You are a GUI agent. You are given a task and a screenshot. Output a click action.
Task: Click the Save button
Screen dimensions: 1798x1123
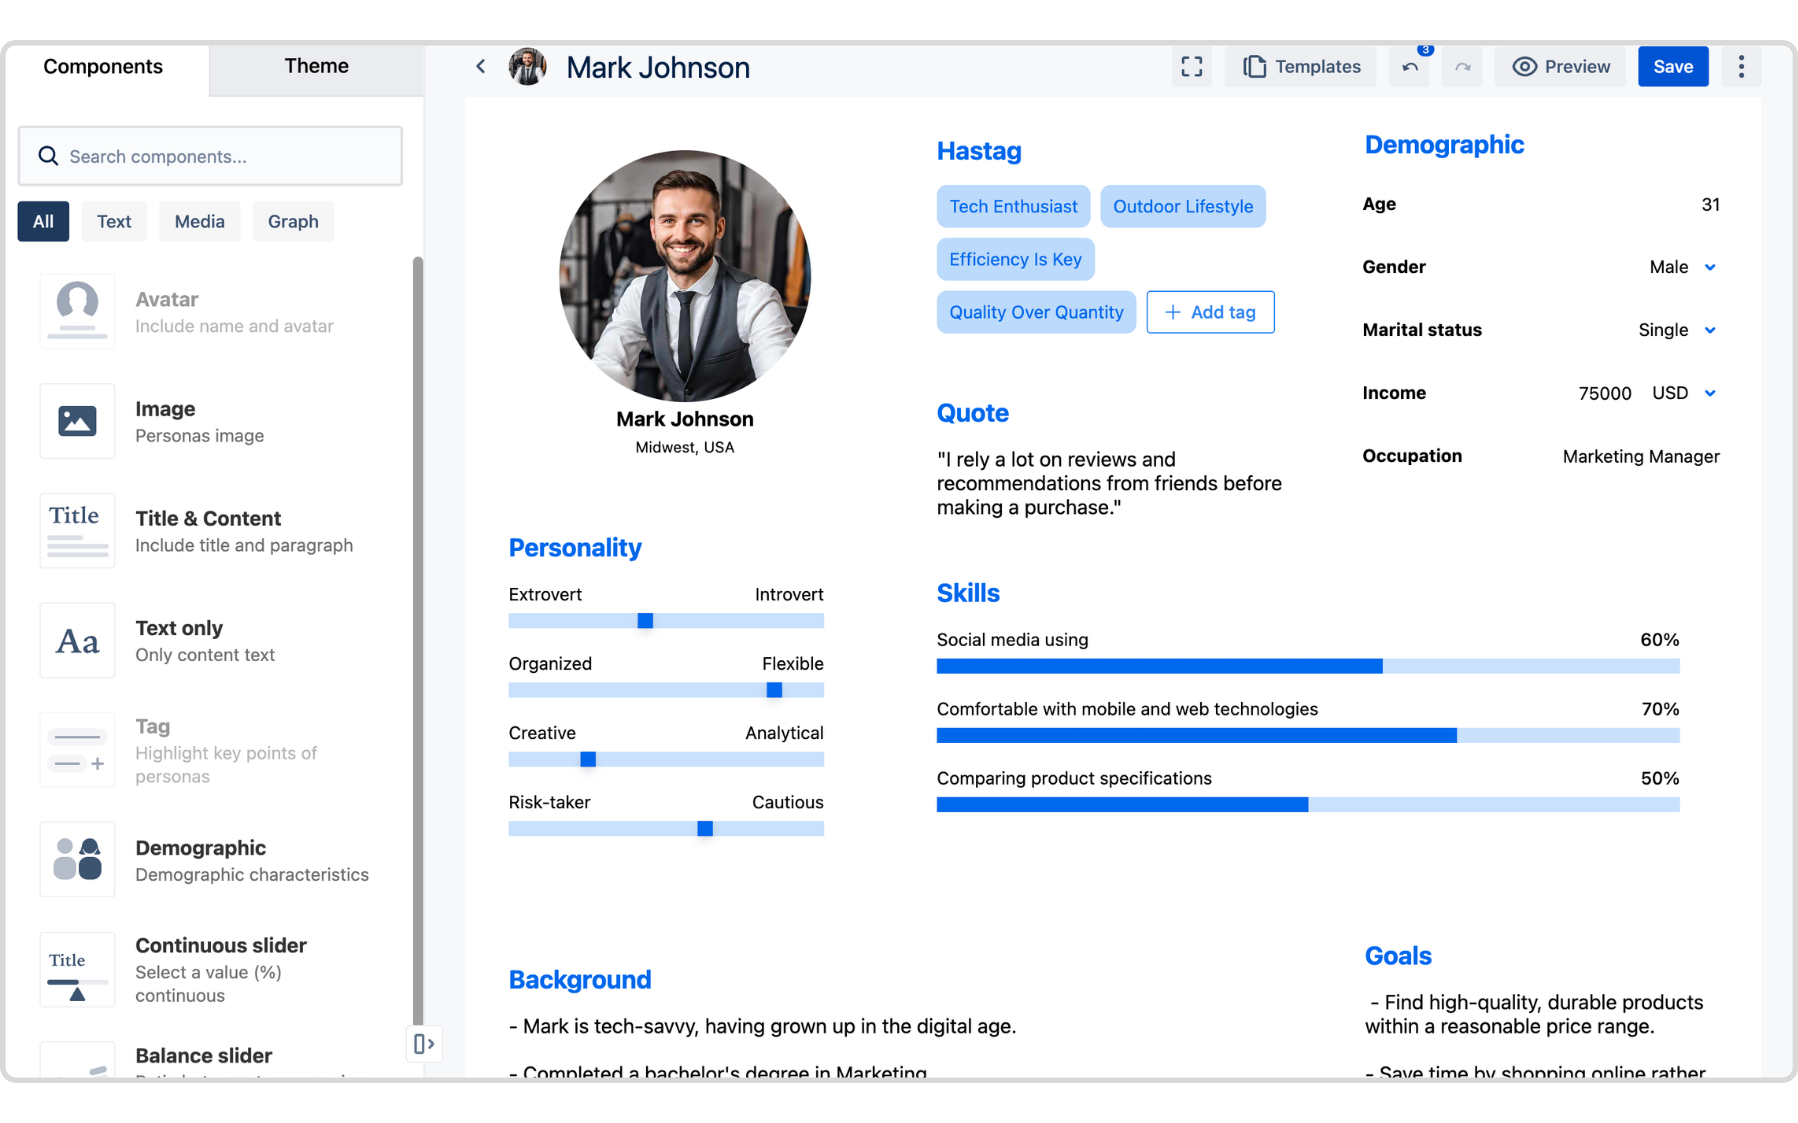pos(1672,66)
